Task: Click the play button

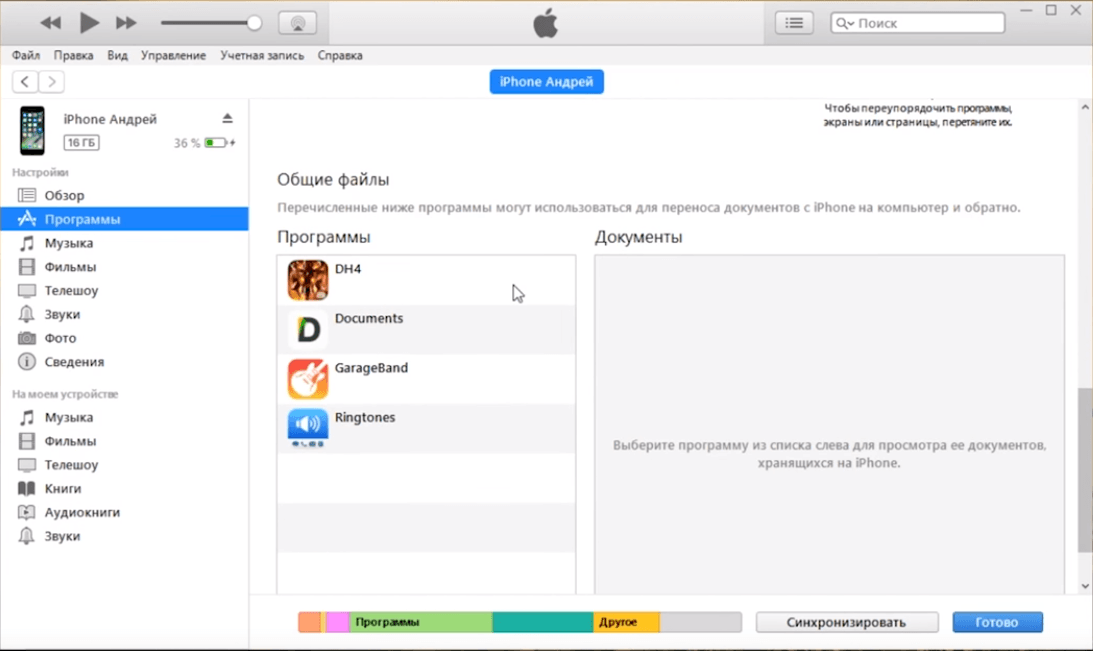Action: coord(89,22)
